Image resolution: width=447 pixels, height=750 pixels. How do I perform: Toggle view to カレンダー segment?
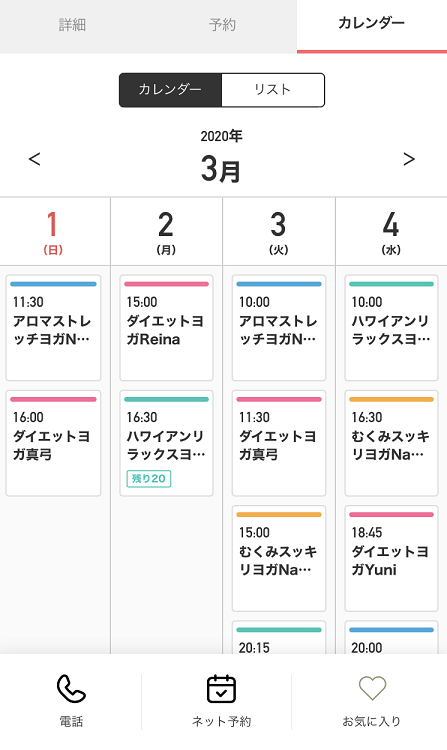[170, 89]
